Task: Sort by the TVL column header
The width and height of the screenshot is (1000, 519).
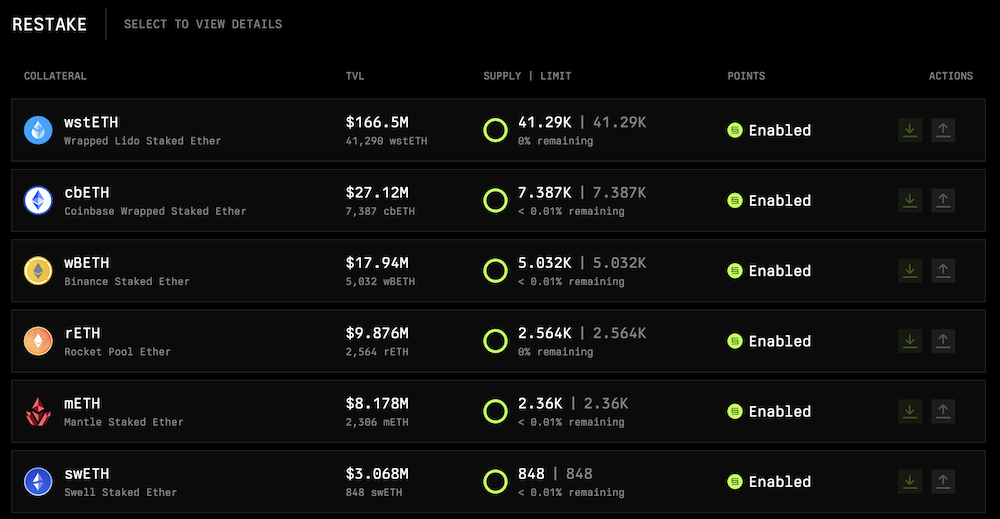Action: pyautogui.click(x=355, y=76)
